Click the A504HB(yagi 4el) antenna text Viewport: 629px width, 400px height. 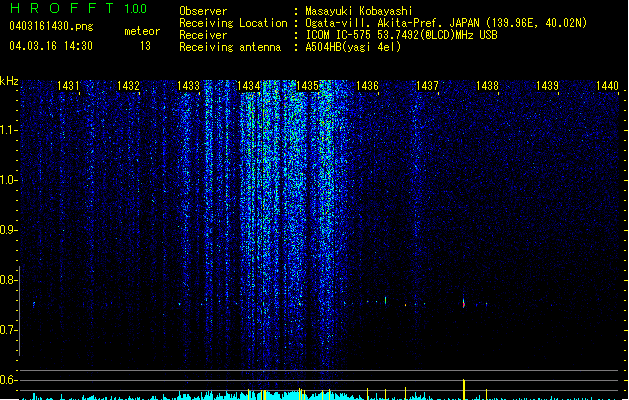(353, 47)
